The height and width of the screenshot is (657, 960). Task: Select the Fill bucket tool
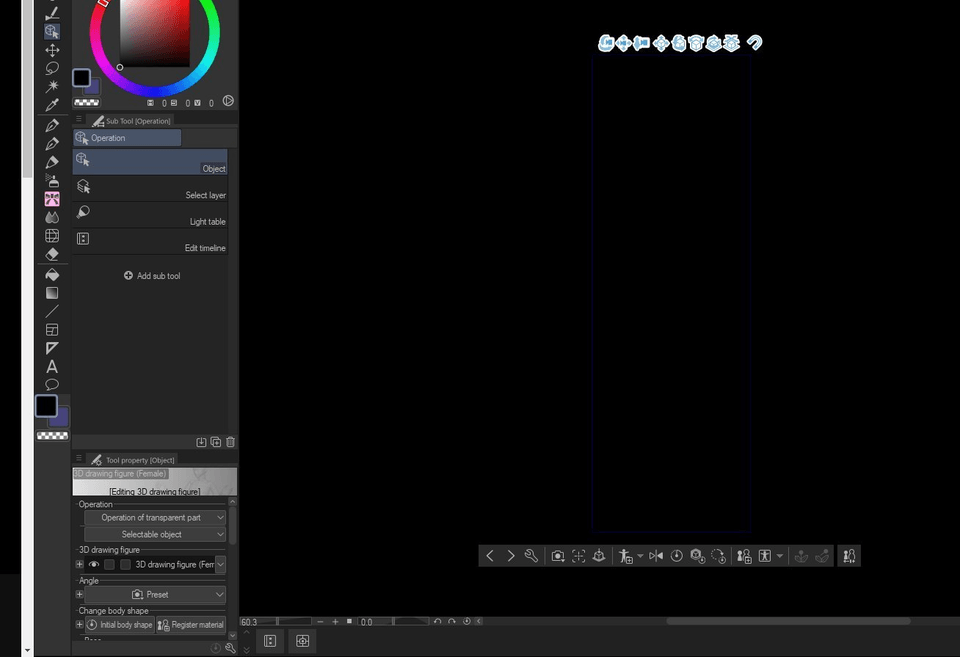click(x=52, y=275)
